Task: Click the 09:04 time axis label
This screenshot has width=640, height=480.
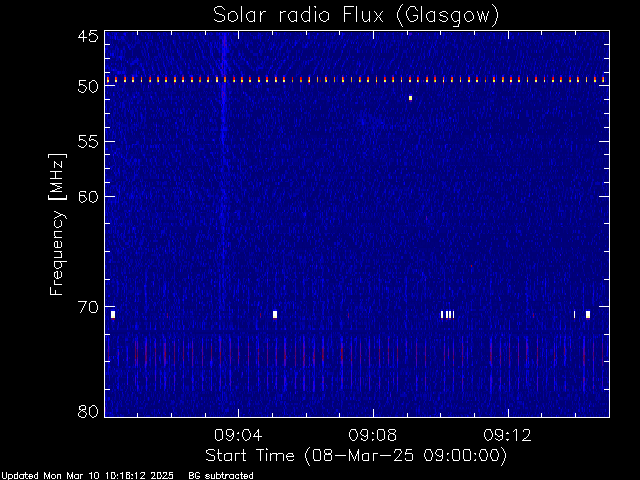Action: pos(238,435)
